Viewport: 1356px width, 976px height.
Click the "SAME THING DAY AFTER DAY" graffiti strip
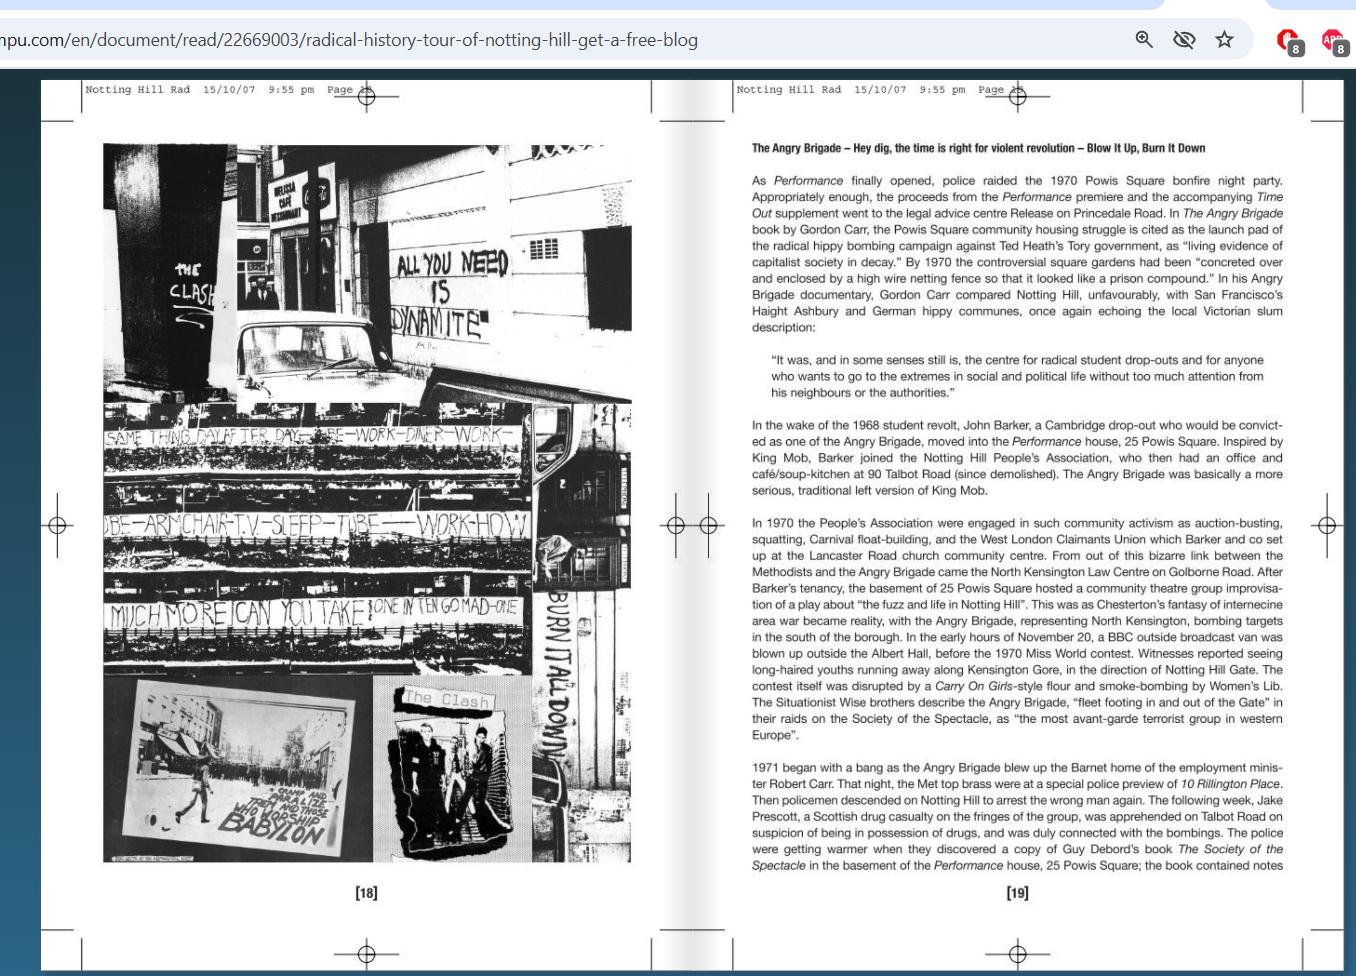point(313,436)
